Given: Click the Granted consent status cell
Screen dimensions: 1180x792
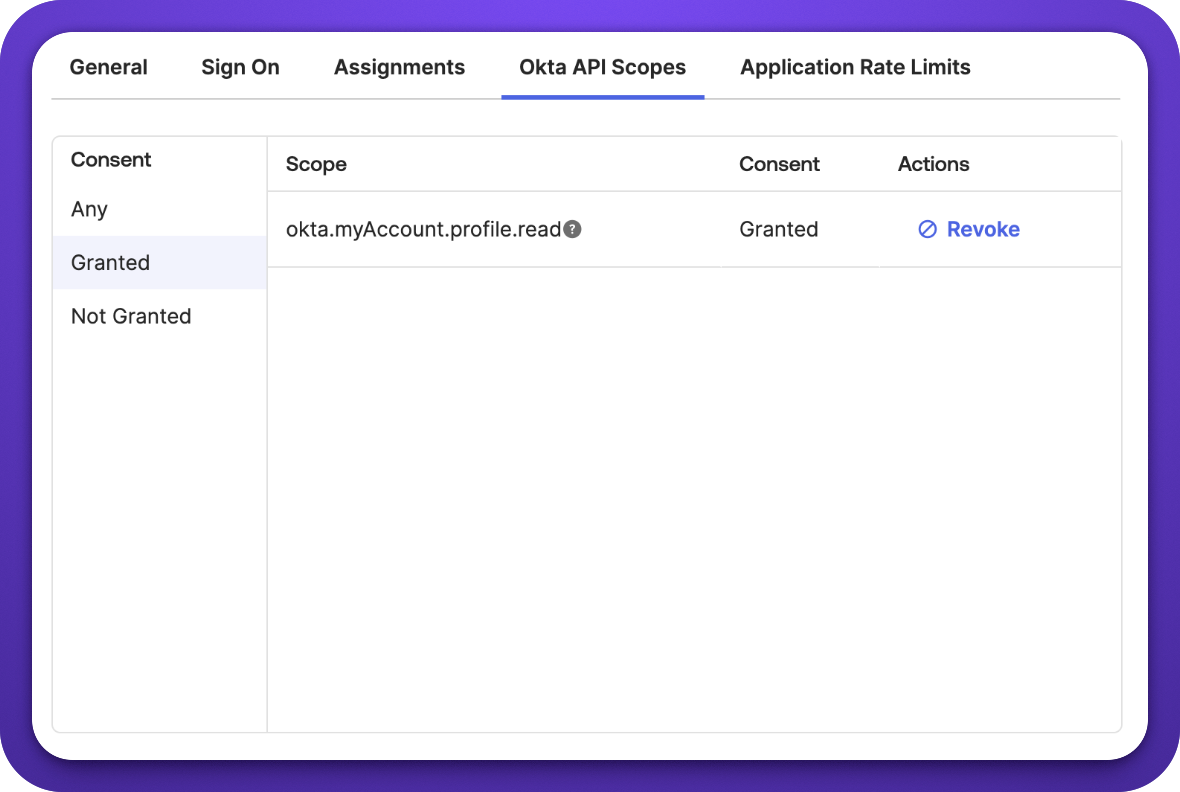Looking at the screenshot, I should (x=778, y=229).
